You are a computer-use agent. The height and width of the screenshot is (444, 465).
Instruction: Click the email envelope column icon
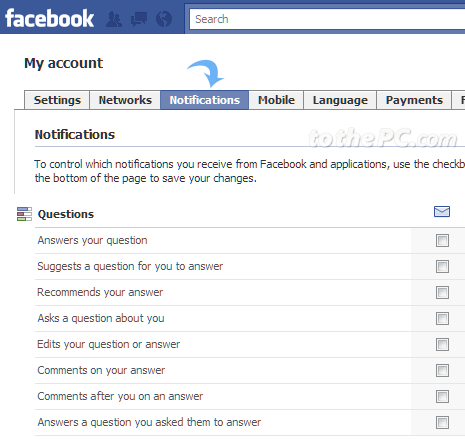coord(442,211)
